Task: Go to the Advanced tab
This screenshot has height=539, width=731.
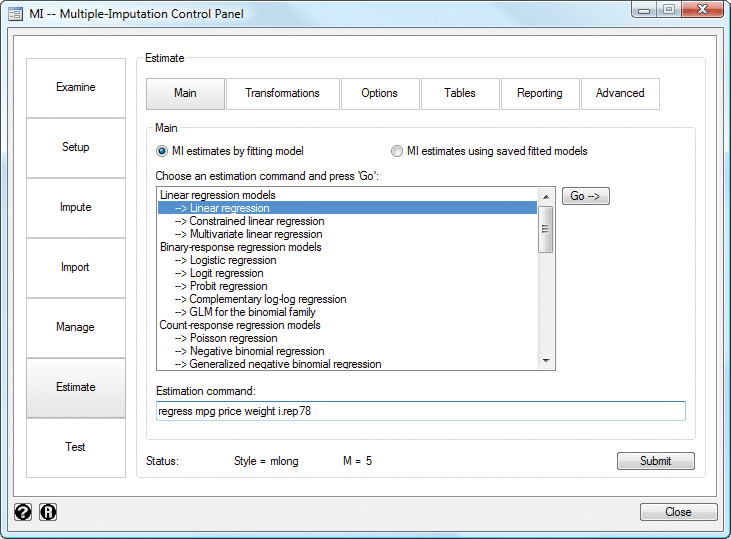Action: click(x=620, y=94)
